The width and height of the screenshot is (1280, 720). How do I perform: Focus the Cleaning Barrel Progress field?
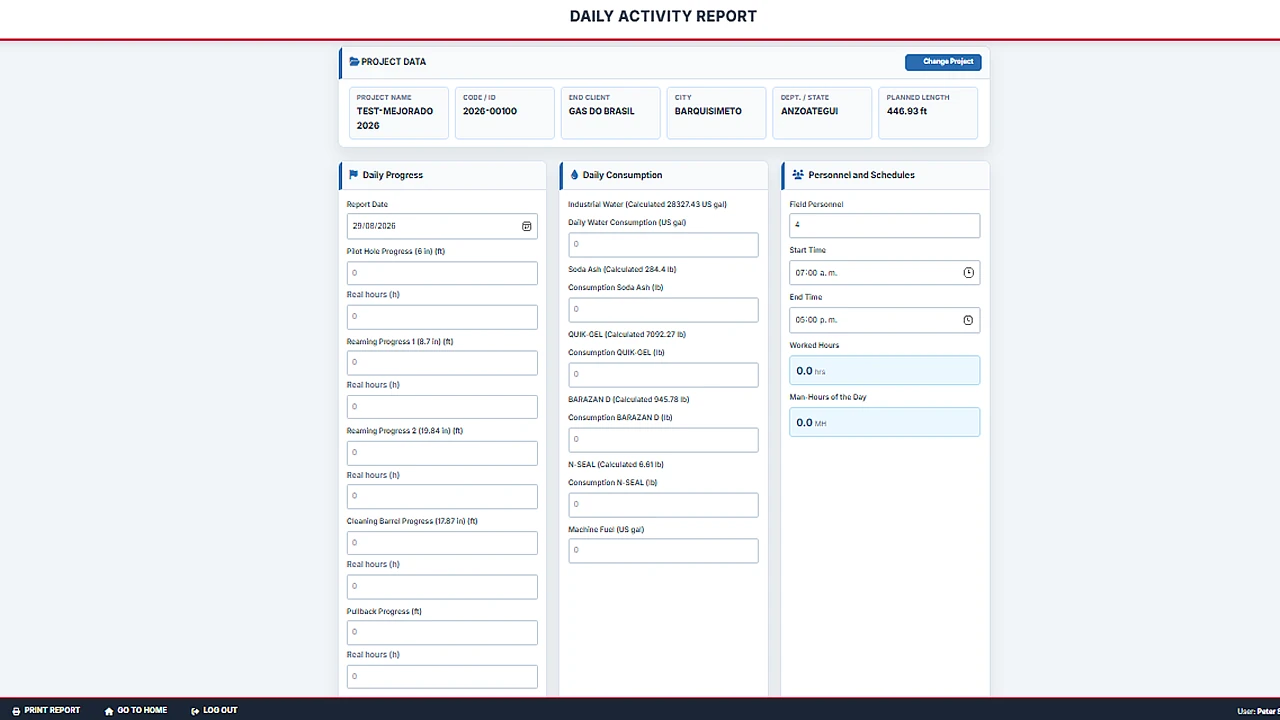(442, 542)
